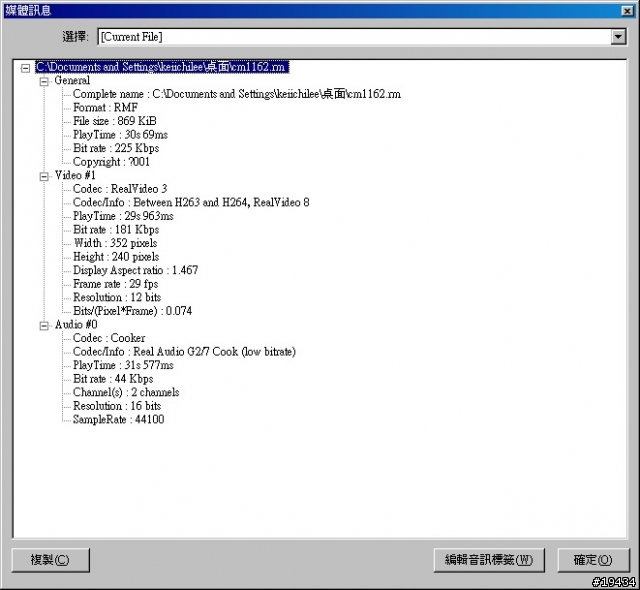Select 'Resolution : 16 bits' row
The width and height of the screenshot is (640, 590).
click(x=117, y=406)
